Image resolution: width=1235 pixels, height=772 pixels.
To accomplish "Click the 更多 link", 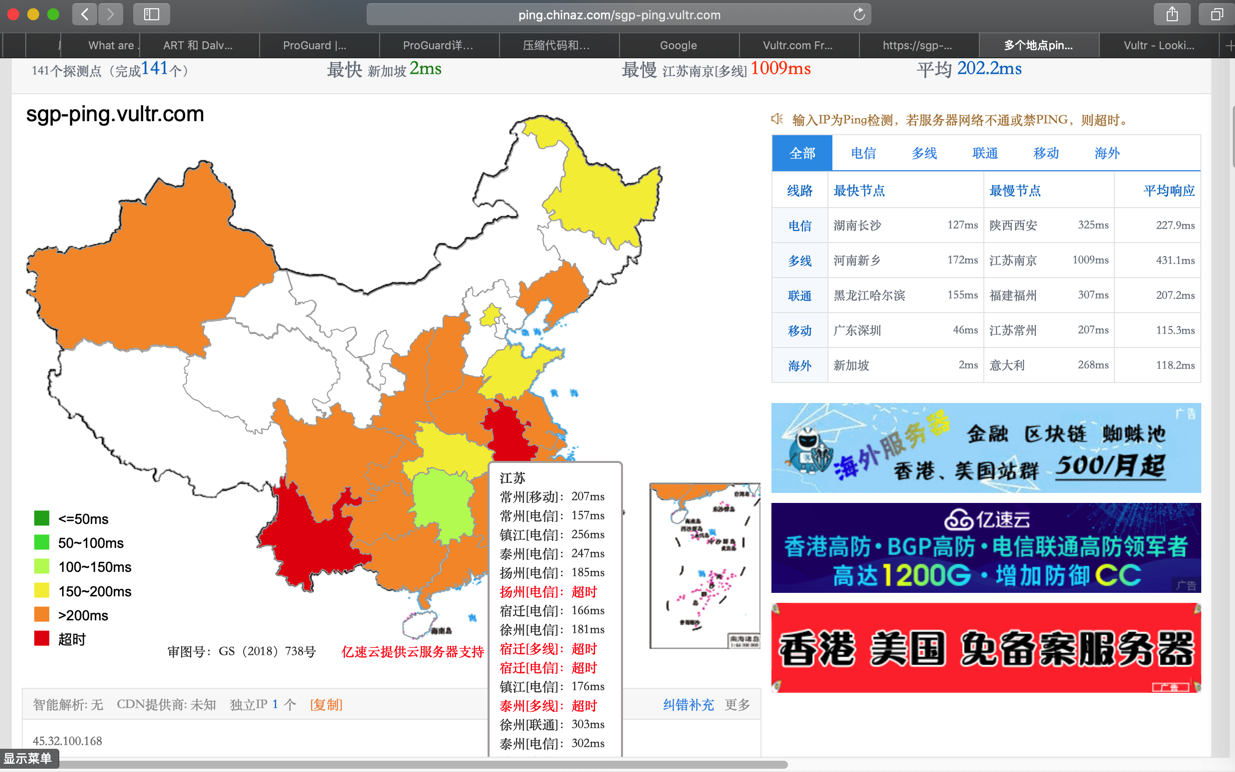I will pos(737,705).
